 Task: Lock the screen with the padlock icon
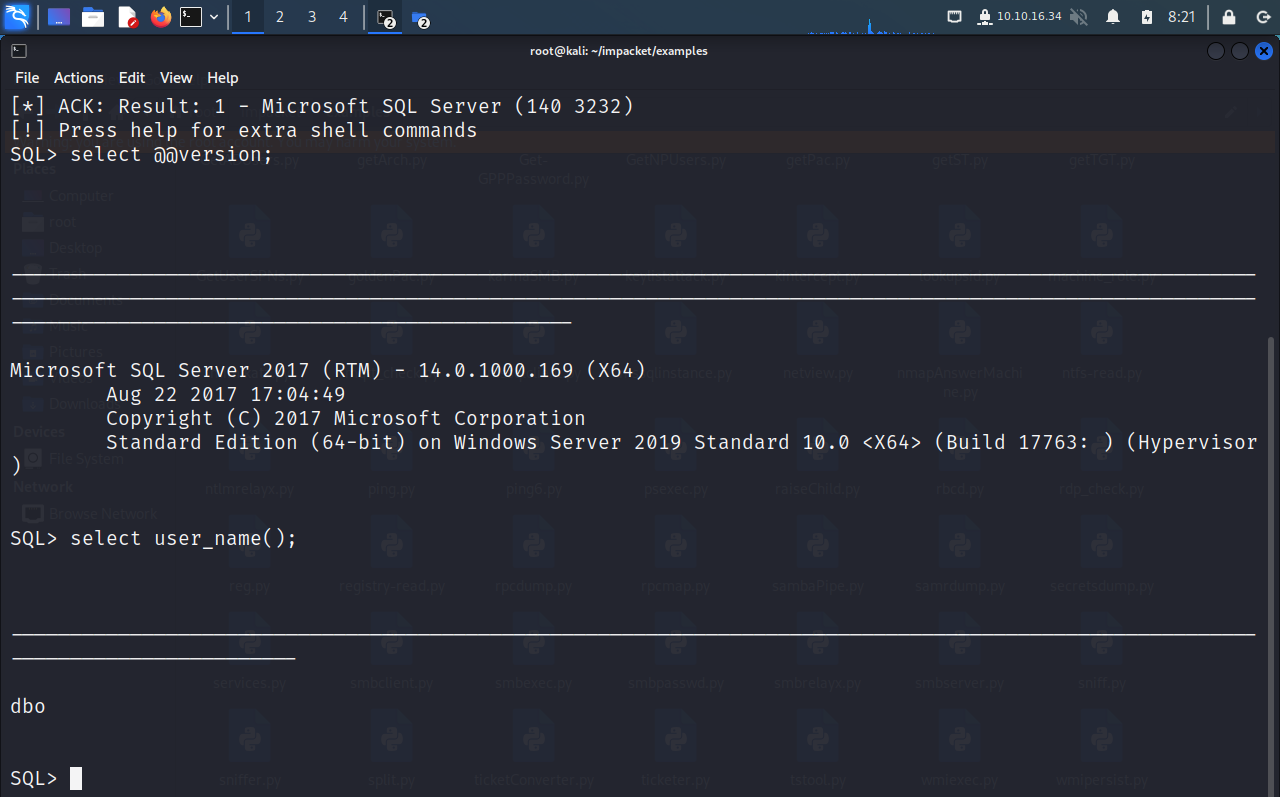(x=1229, y=17)
